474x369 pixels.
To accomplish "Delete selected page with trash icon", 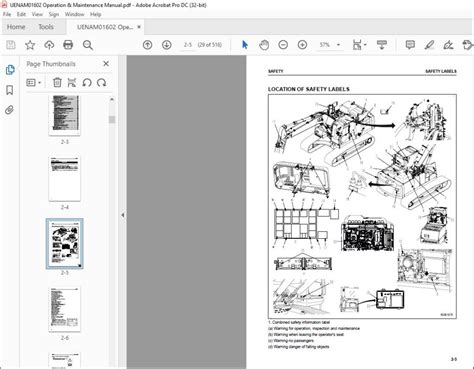I will [57, 82].
